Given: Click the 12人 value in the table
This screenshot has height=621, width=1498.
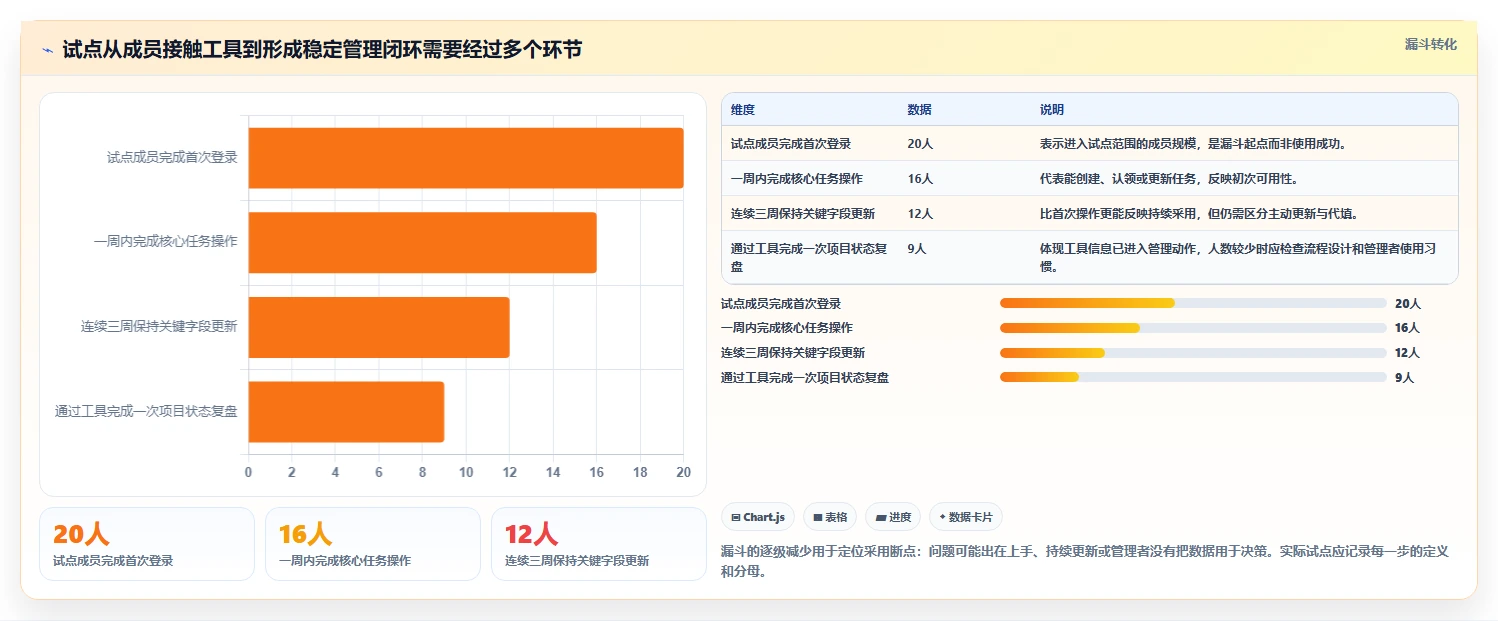Looking at the screenshot, I should 920,214.
